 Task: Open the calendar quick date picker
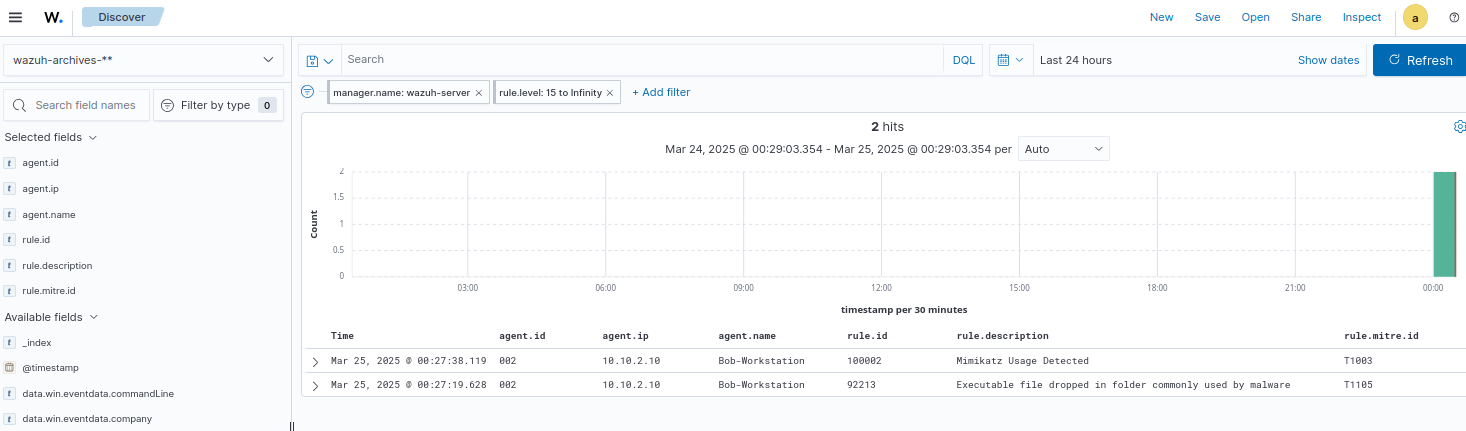(1009, 60)
